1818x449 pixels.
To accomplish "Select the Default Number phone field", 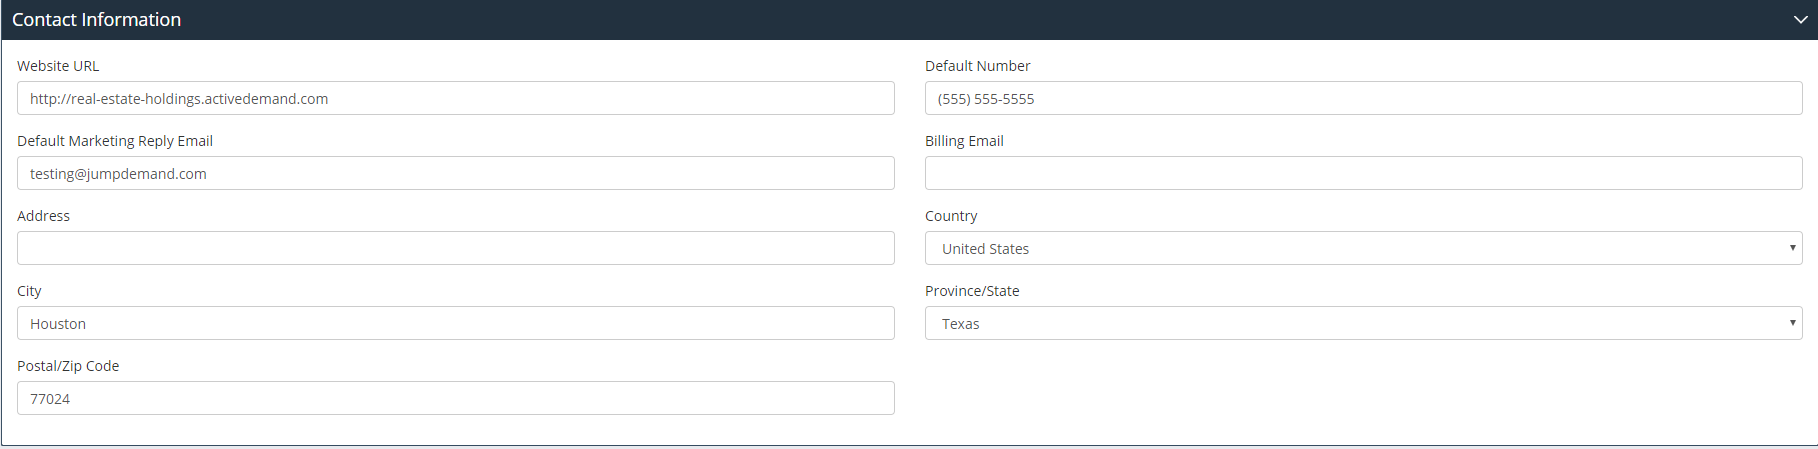I will (1363, 98).
